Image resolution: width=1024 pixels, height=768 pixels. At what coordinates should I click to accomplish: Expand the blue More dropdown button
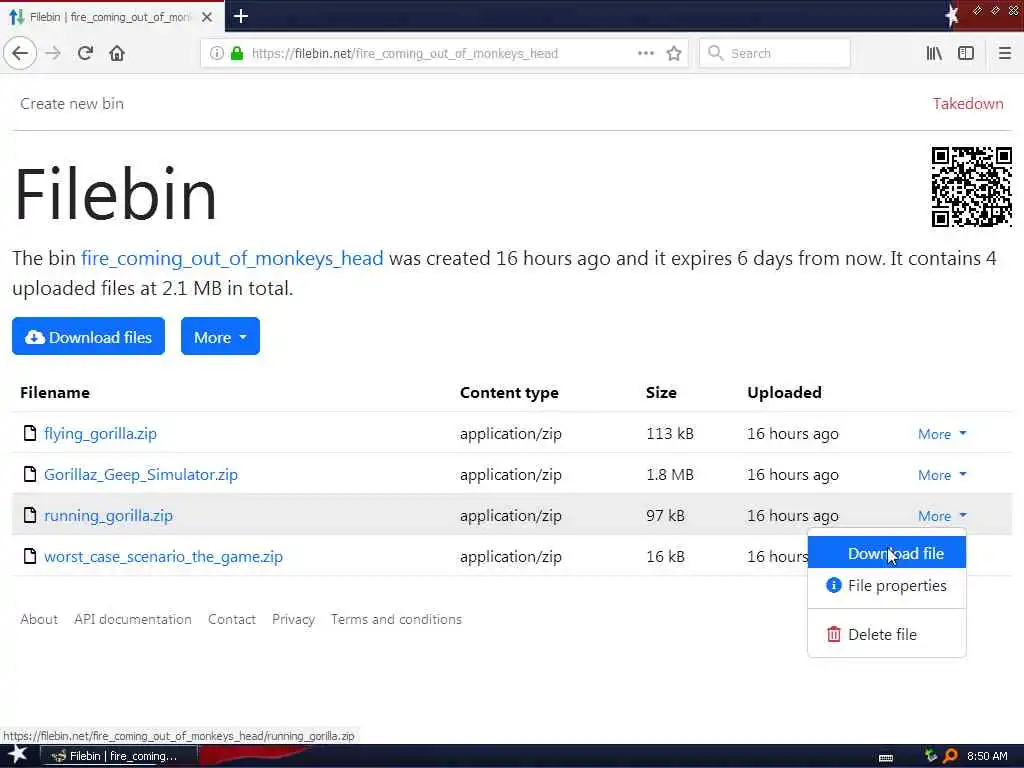220,336
